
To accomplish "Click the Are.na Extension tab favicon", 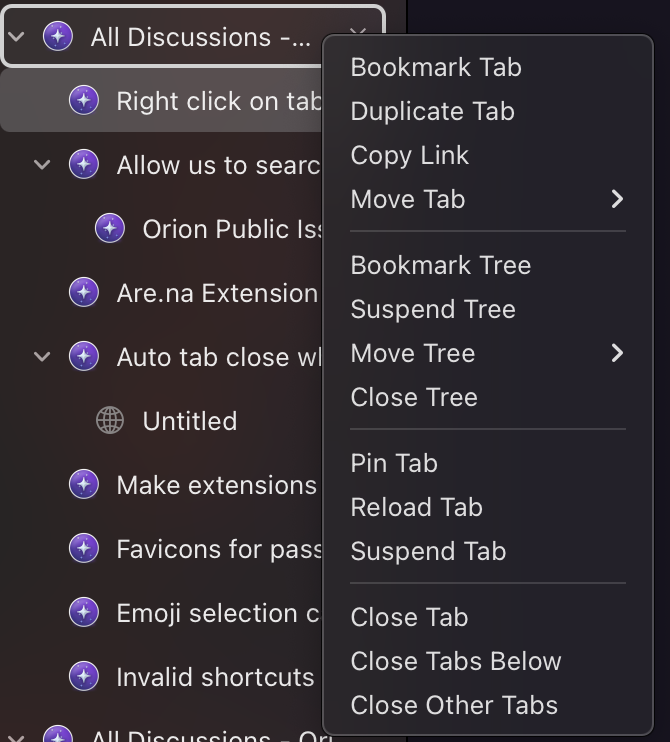I will 84,293.
